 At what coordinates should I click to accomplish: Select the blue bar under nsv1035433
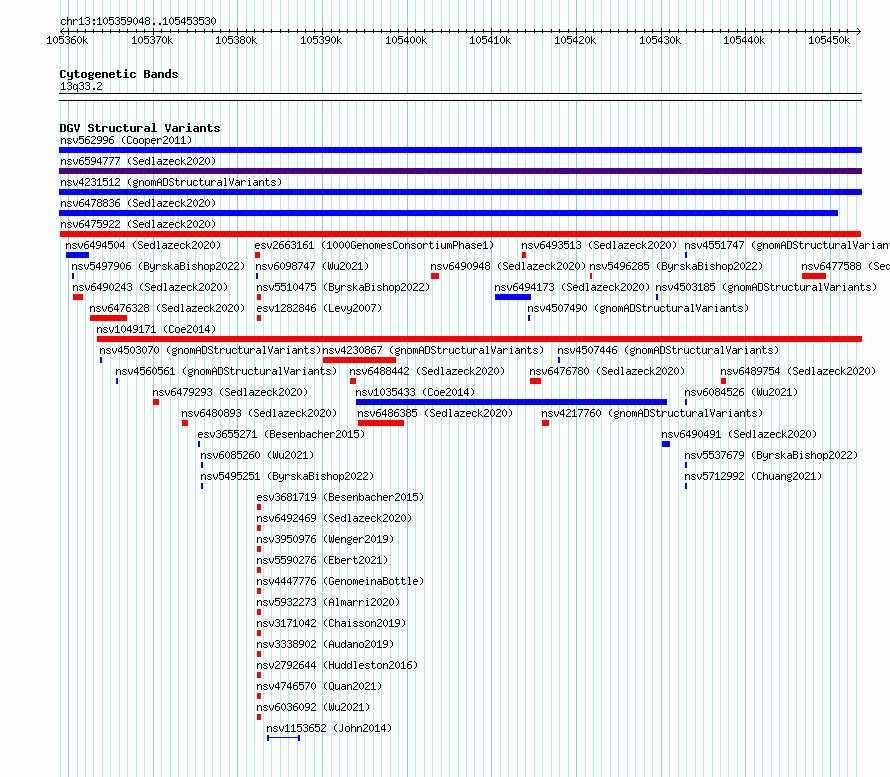[x=511, y=402]
